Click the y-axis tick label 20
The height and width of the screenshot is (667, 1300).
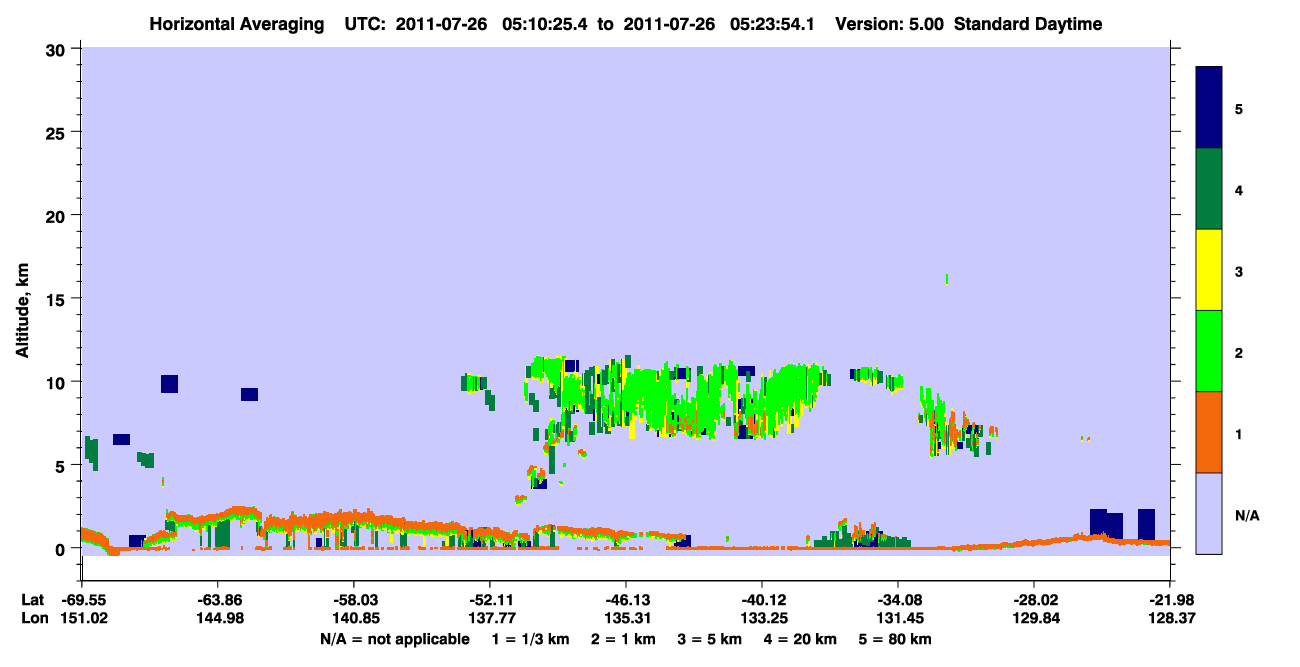coord(58,215)
